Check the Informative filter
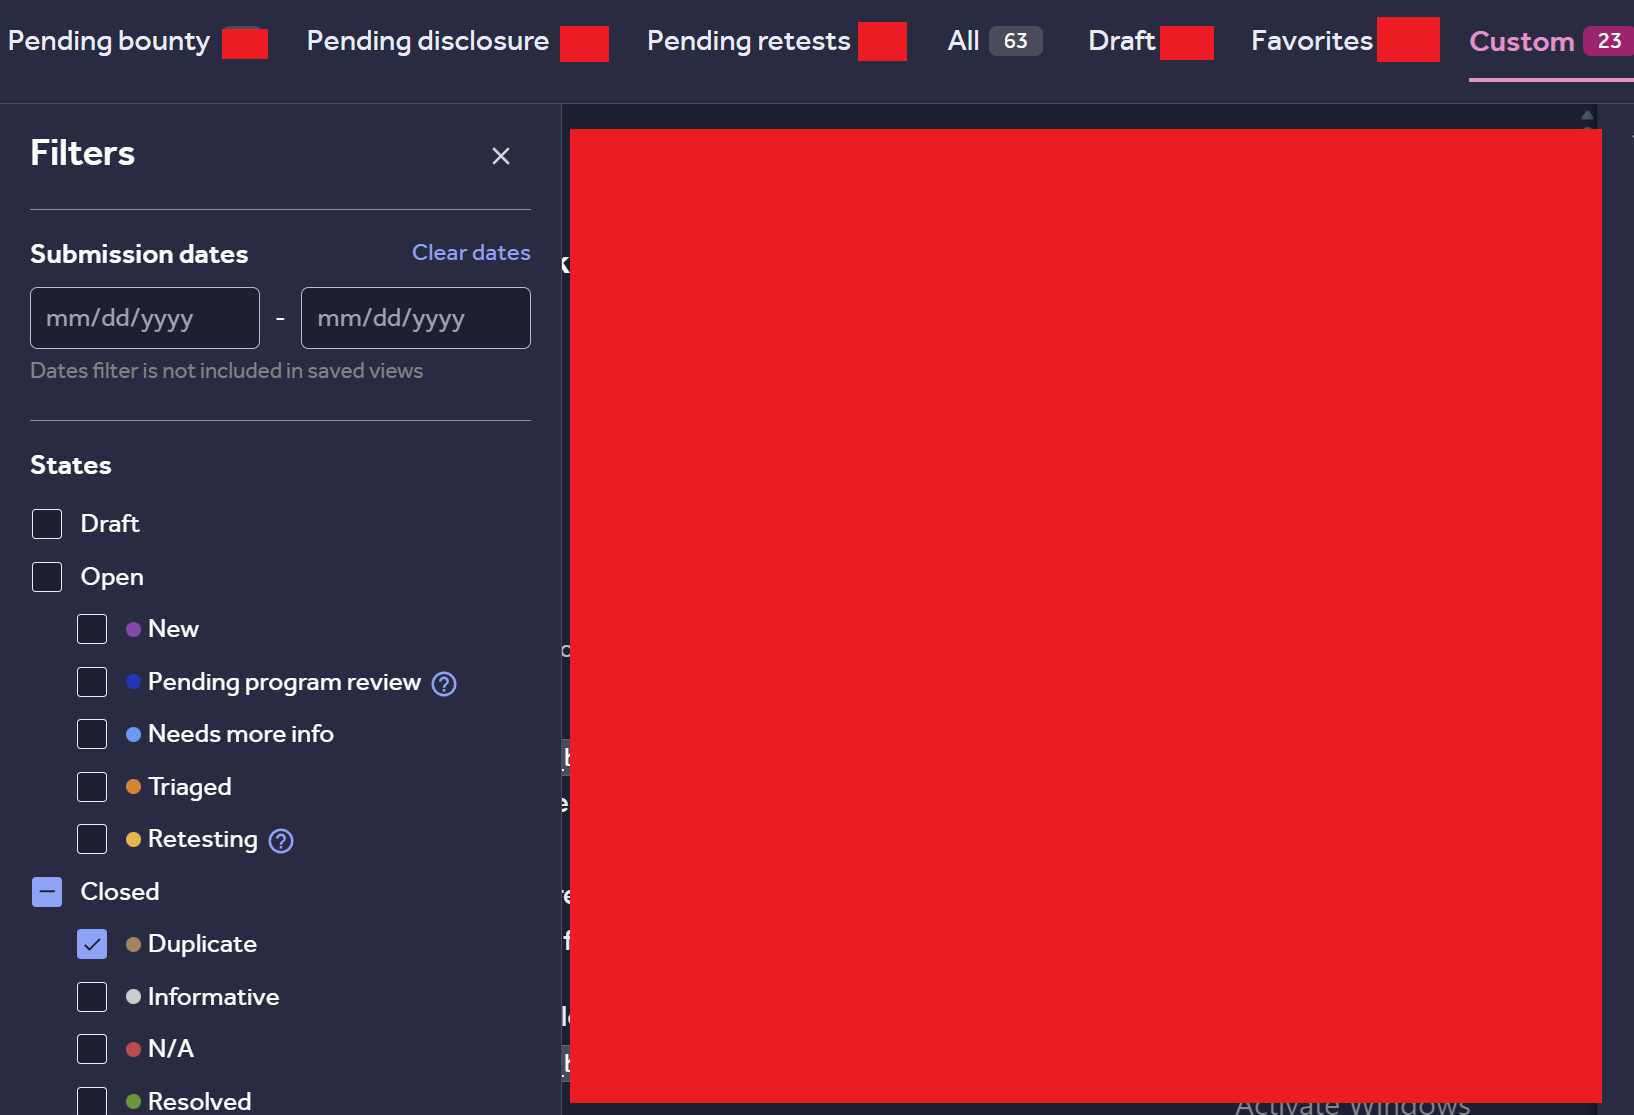 pyautogui.click(x=92, y=997)
